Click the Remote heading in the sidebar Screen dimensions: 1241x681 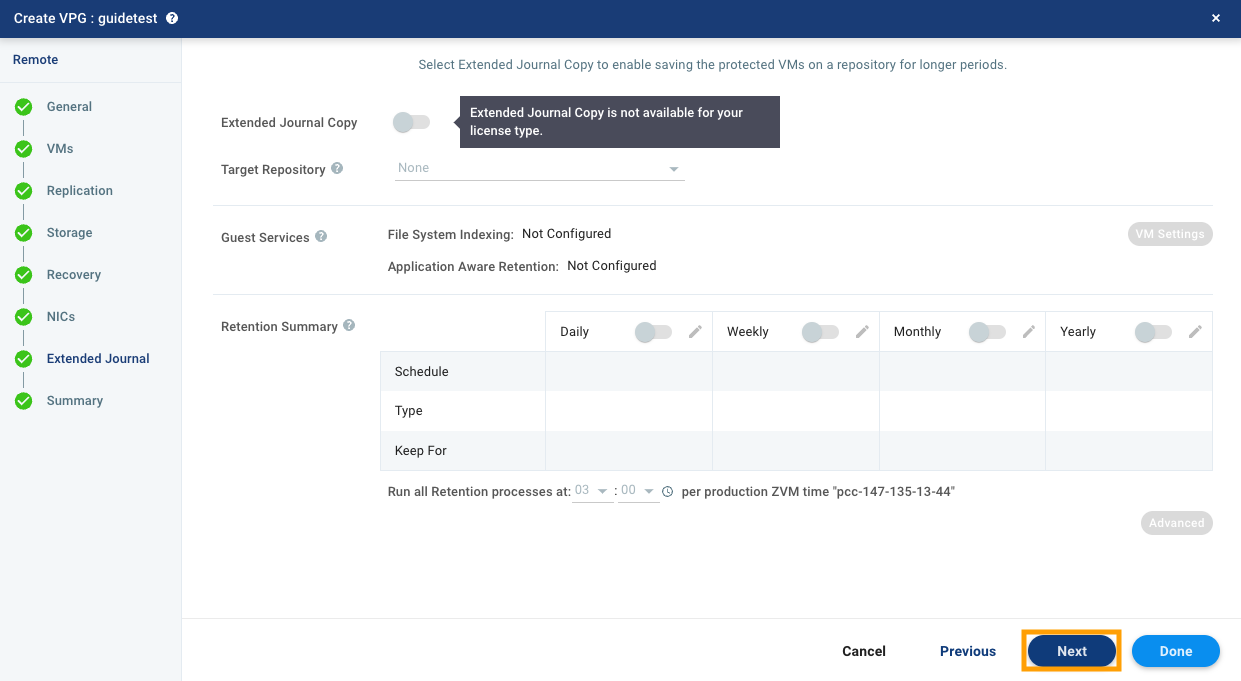coord(36,60)
